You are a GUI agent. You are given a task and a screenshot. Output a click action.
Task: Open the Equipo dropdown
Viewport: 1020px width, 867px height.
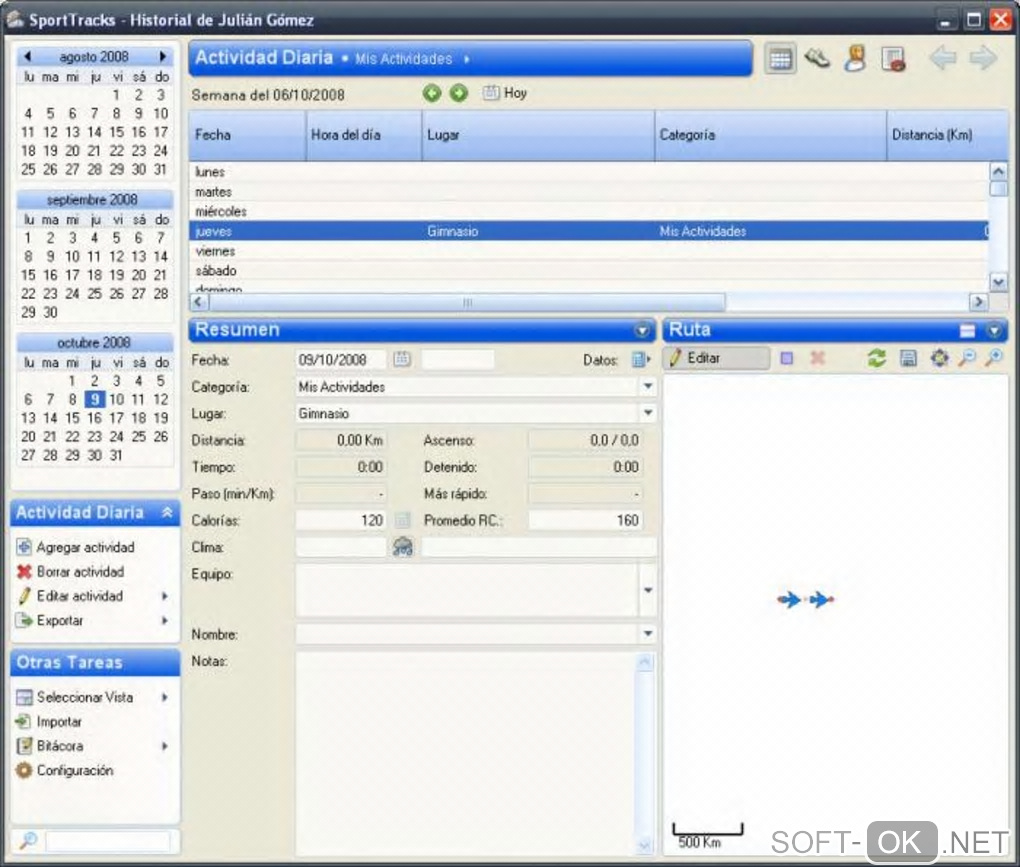click(648, 590)
